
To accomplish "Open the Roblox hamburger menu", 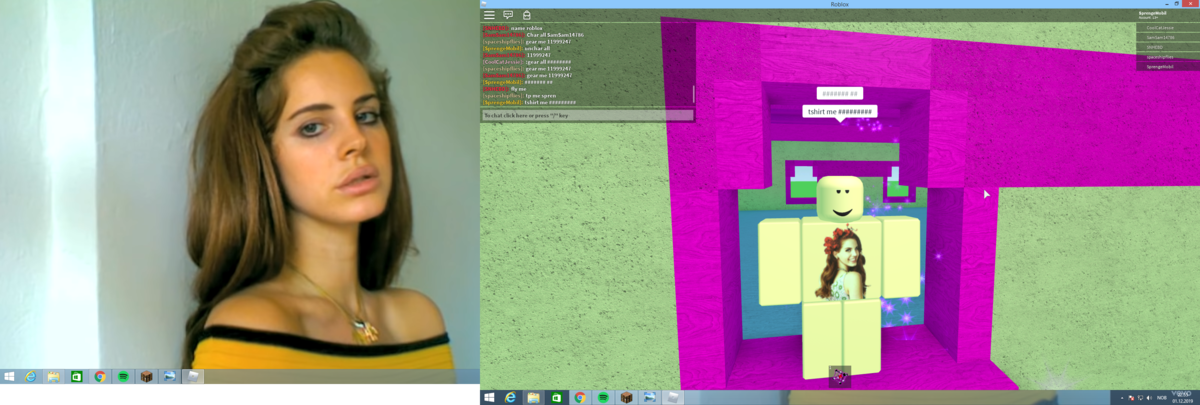I will 489,15.
